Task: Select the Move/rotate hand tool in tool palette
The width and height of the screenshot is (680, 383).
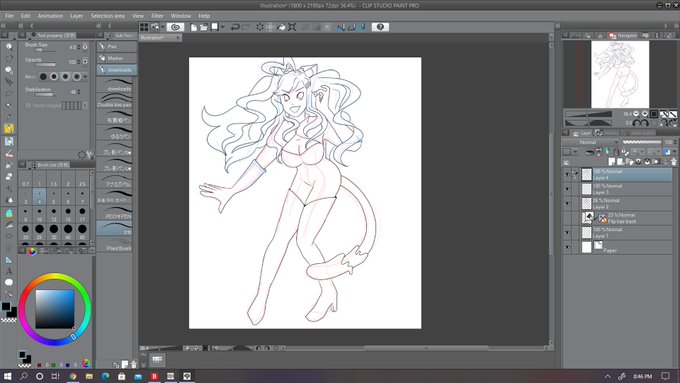Action: click(9, 58)
